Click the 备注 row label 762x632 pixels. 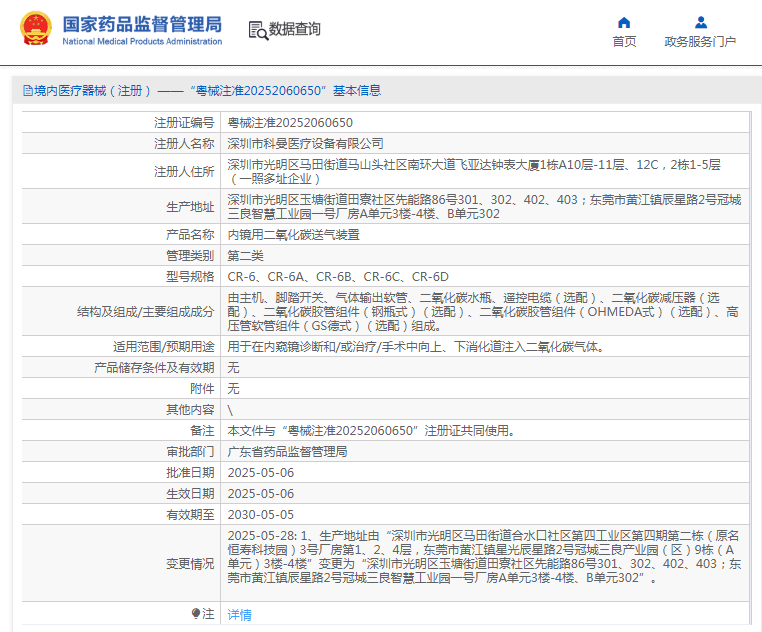coord(202,431)
